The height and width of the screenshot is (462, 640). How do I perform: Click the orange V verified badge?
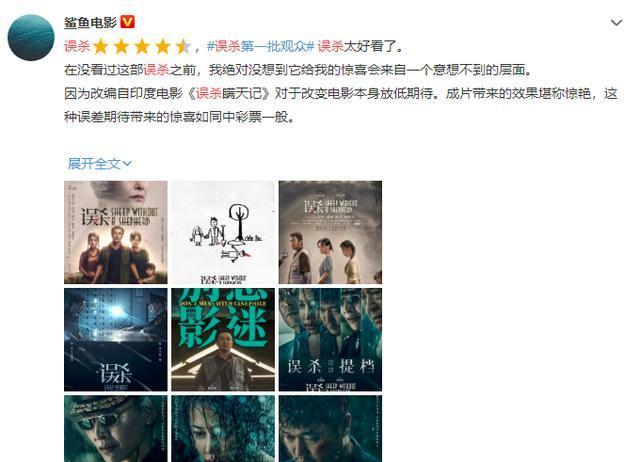click(x=127, y=22)
